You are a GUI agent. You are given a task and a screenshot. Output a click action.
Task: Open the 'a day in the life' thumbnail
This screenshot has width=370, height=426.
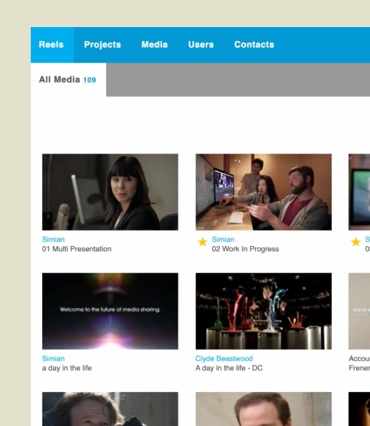click(110, 311)
